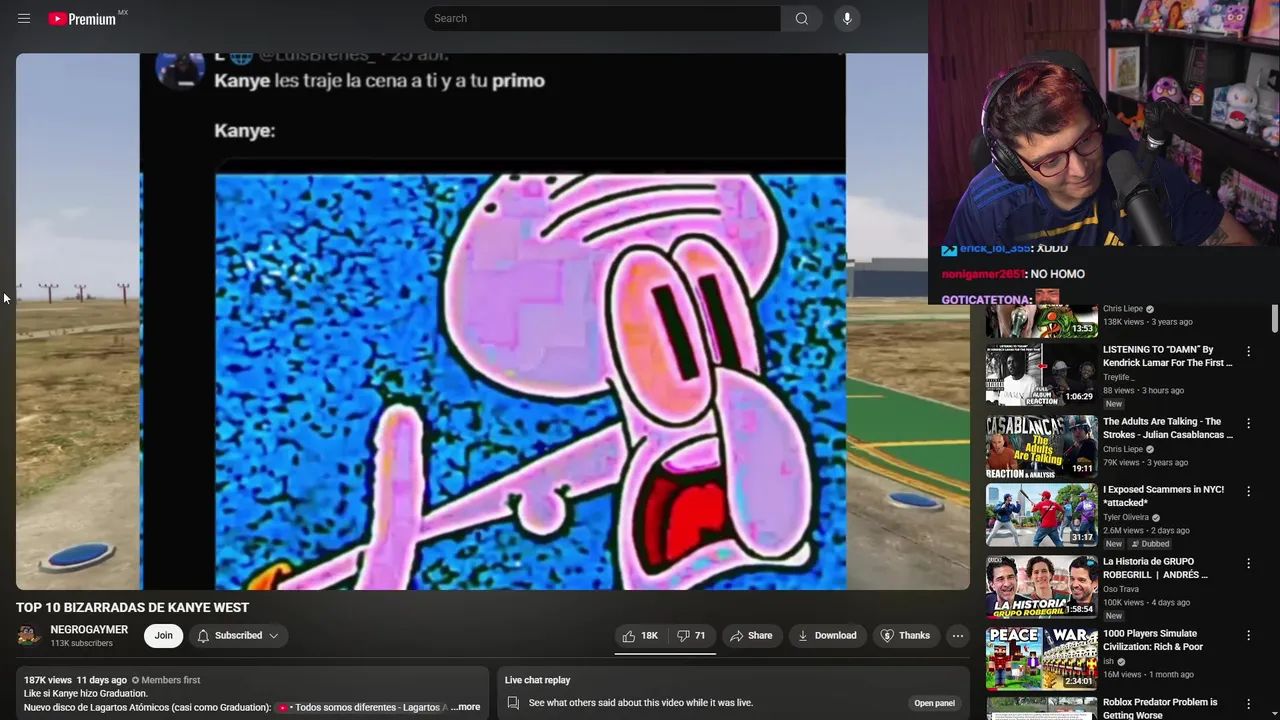1280x720 pixels.
Task: Click the Kanye Squidward video player
Action: pos(492,321)
